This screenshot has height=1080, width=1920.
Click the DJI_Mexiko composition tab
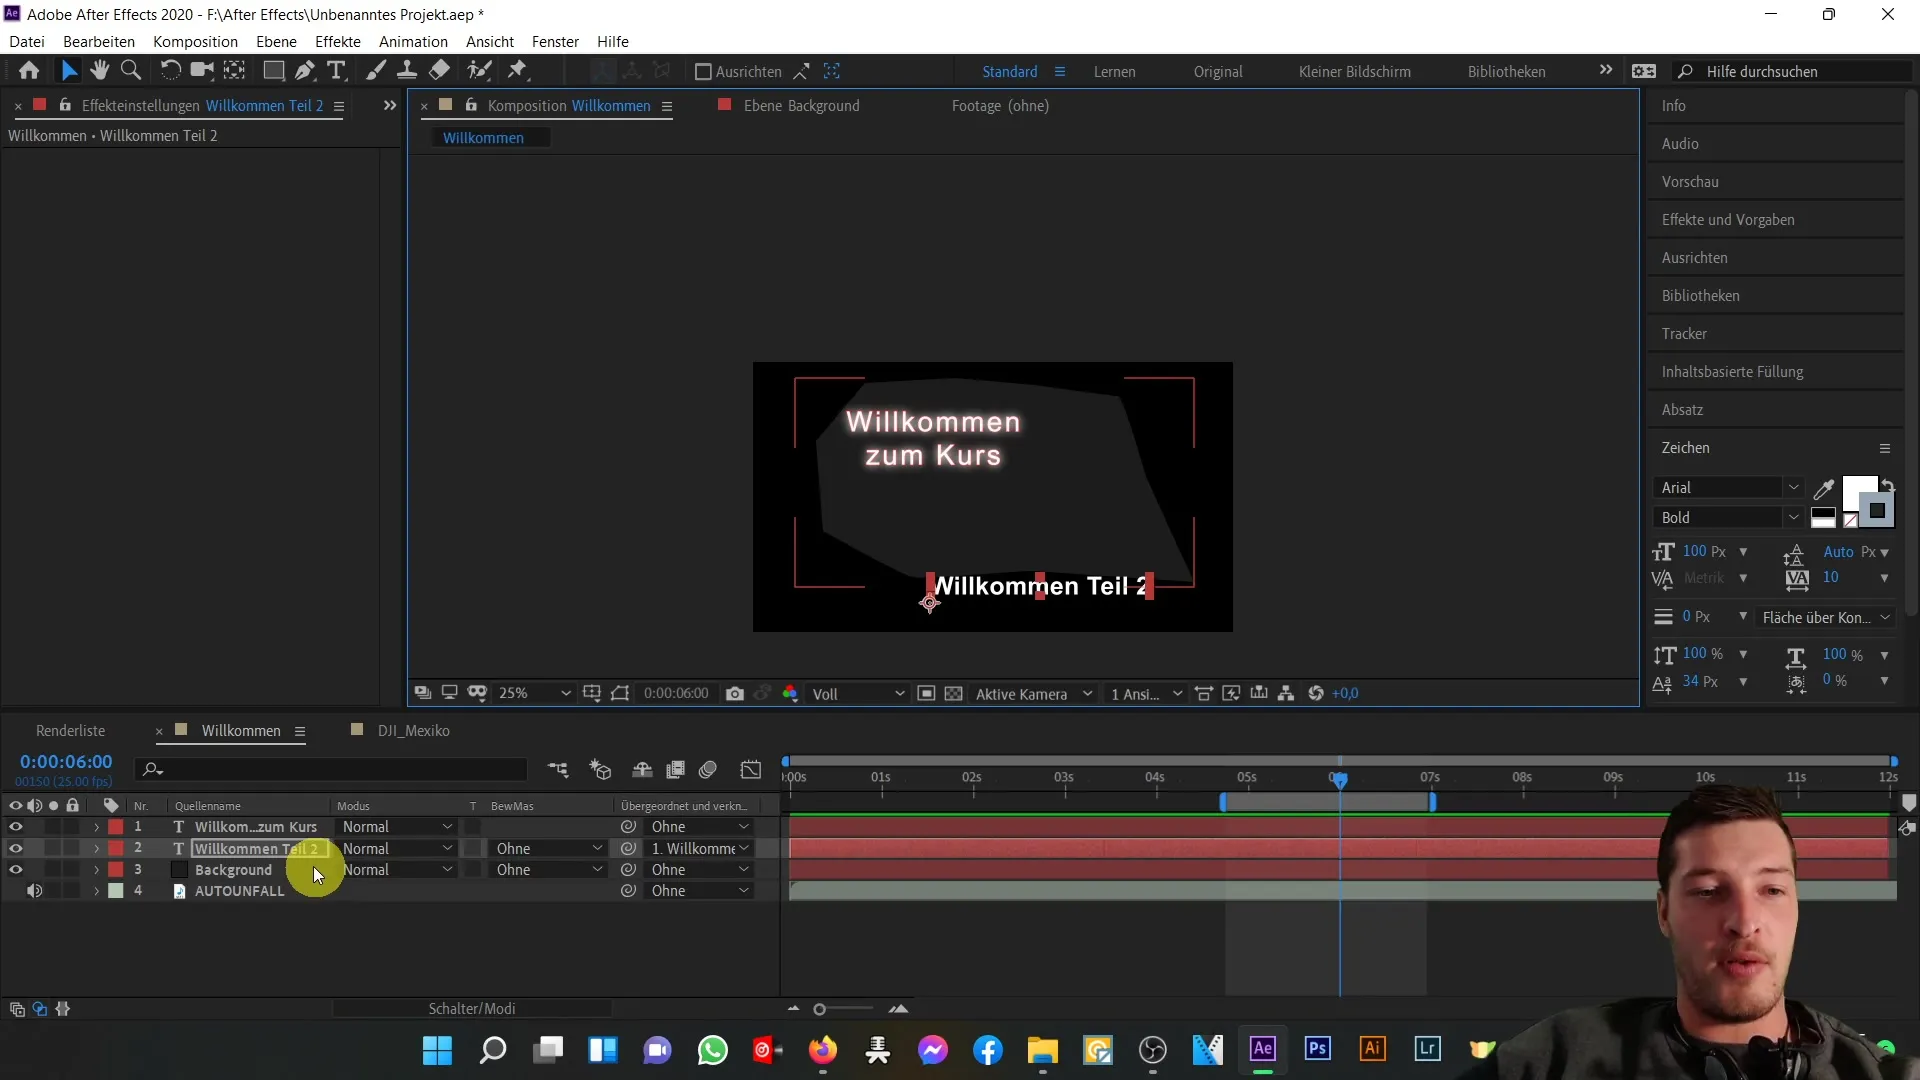click(414, 731)
